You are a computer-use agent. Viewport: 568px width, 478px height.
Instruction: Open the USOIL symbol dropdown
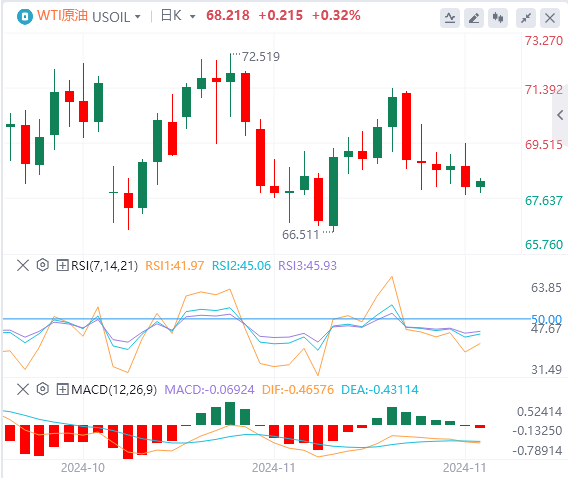[x=116, y=17]
